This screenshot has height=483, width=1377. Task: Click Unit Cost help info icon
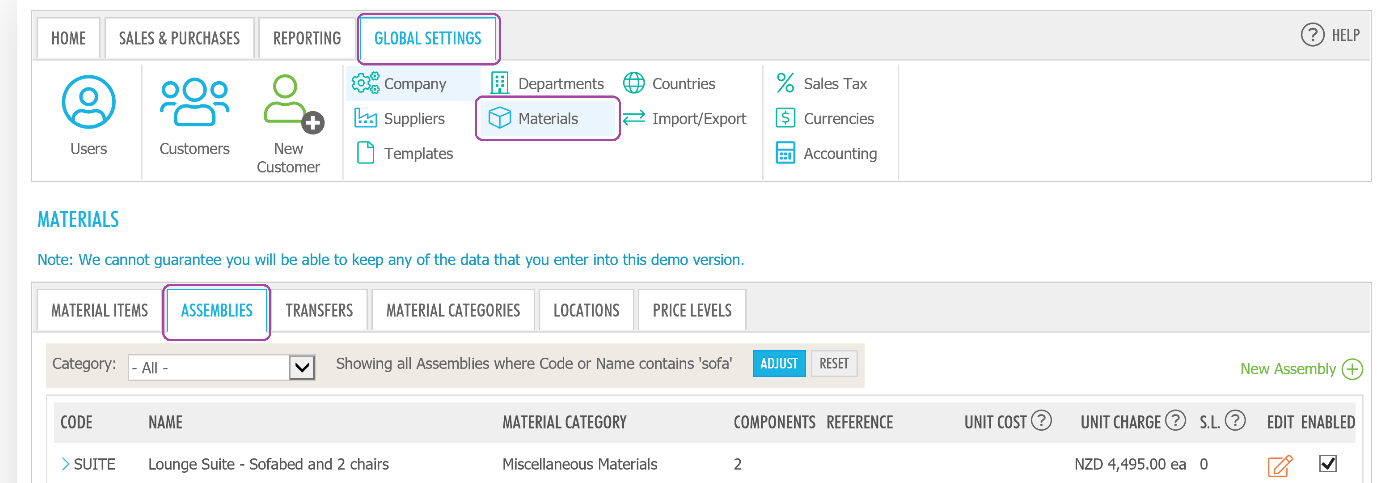coord(1041,421)
